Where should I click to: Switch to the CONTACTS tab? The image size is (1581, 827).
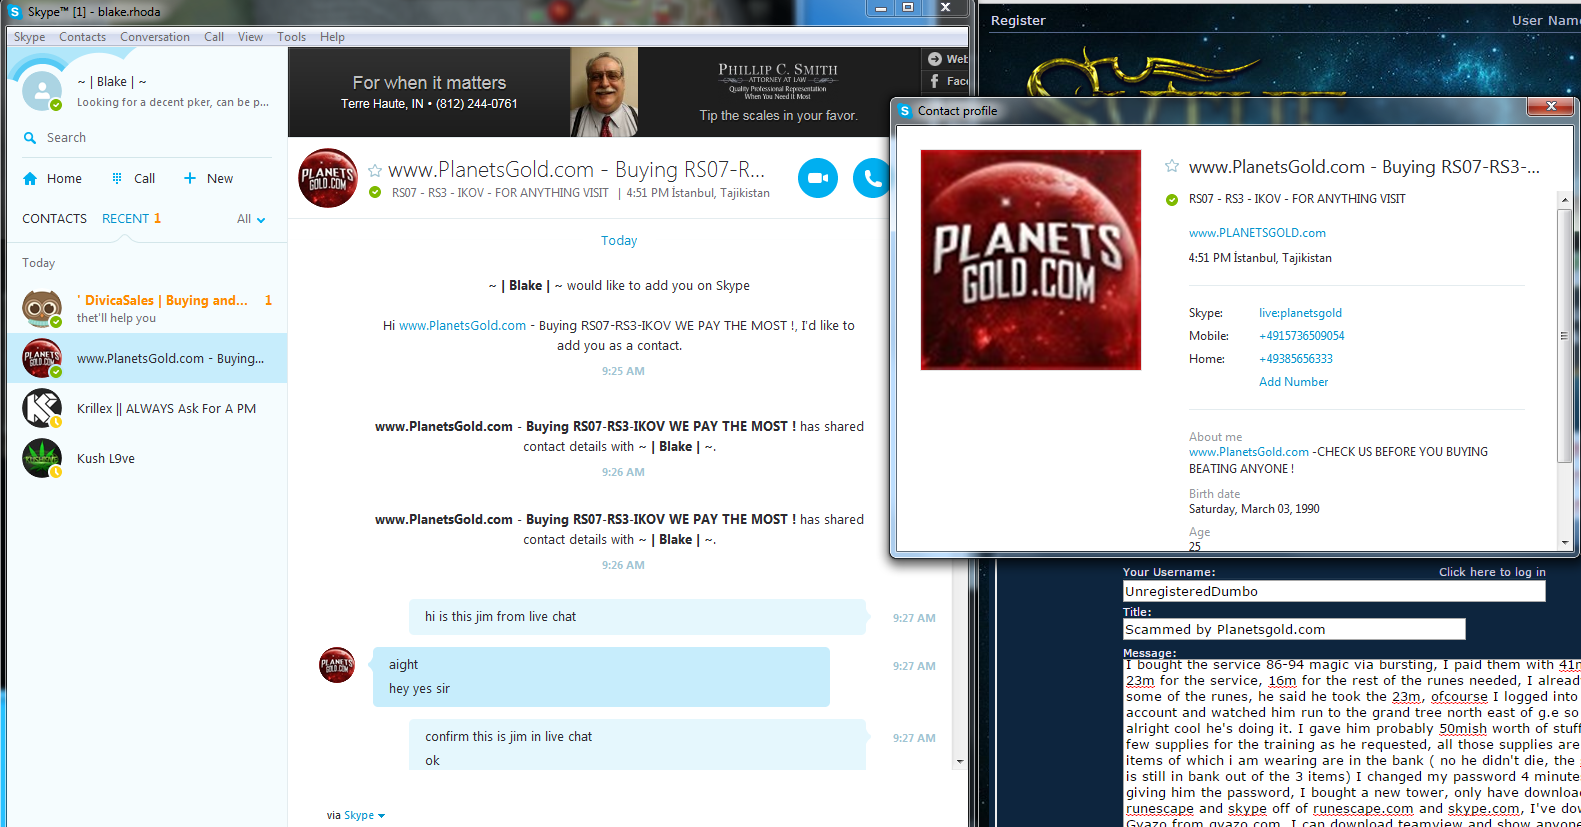[54, 218]
